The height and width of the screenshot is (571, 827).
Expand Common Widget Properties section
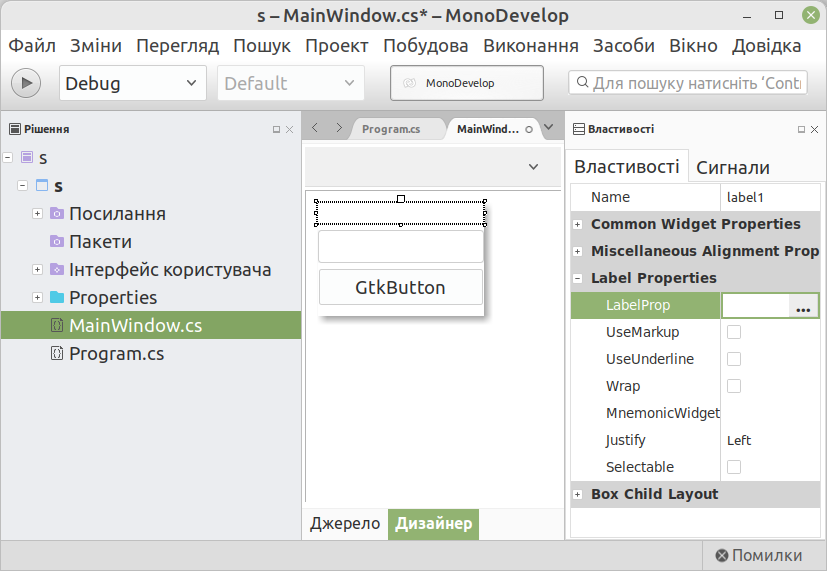click(577, 224)
